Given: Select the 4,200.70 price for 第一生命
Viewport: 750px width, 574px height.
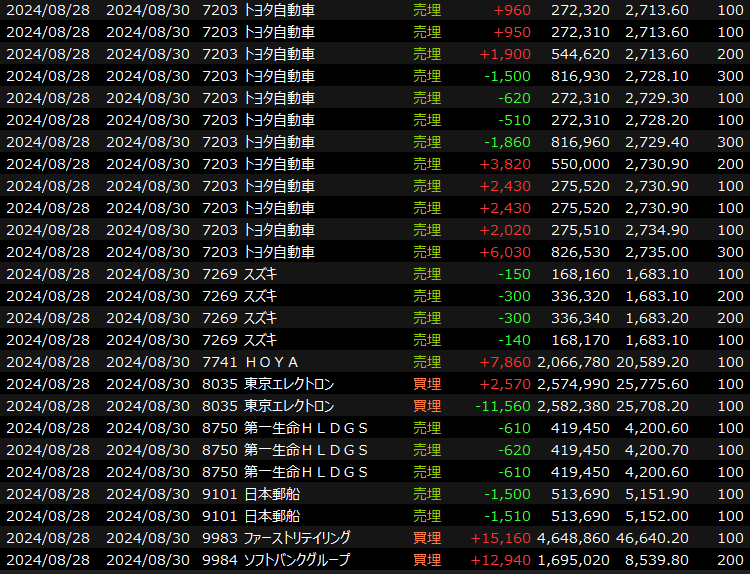Looking at the screenshot, I should [657, 450].
